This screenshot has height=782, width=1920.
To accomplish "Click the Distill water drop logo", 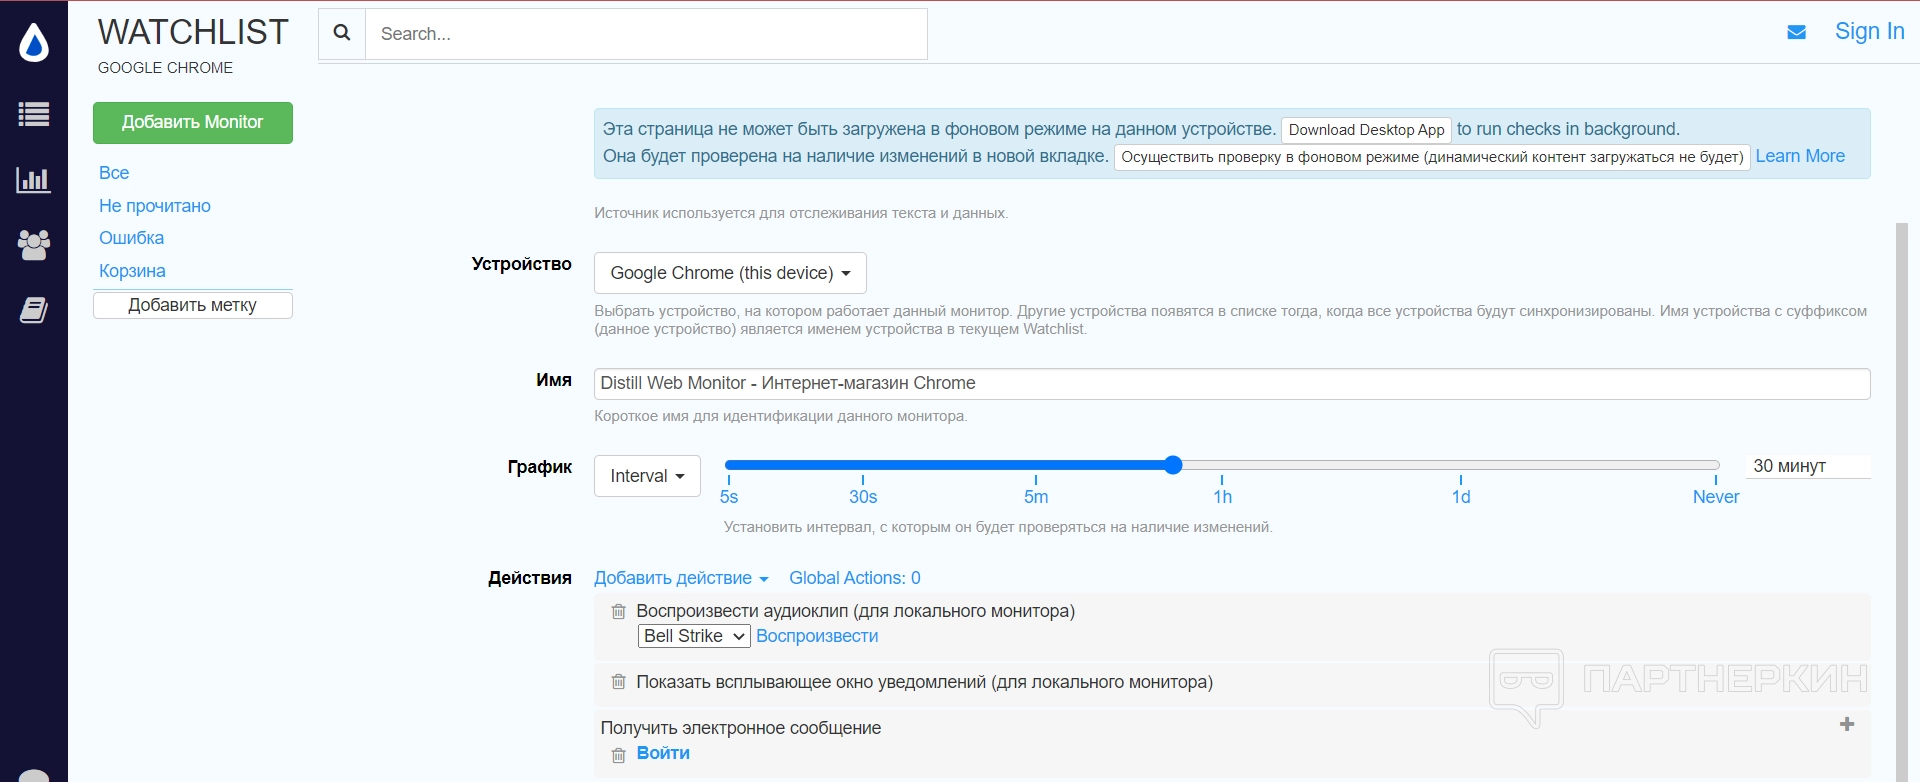I will tap(34, 43).
